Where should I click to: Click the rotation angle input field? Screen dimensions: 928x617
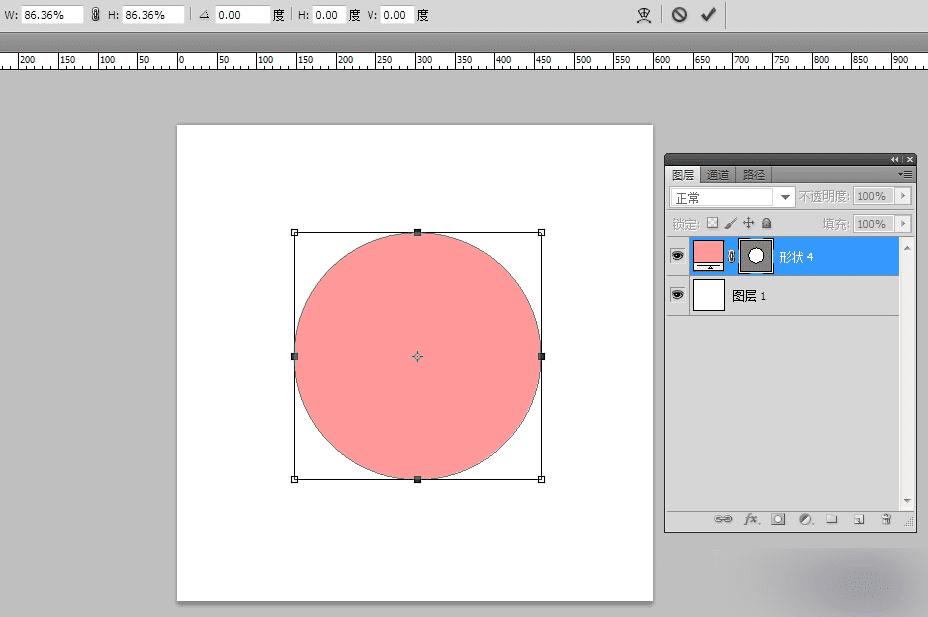coord(241,15)
